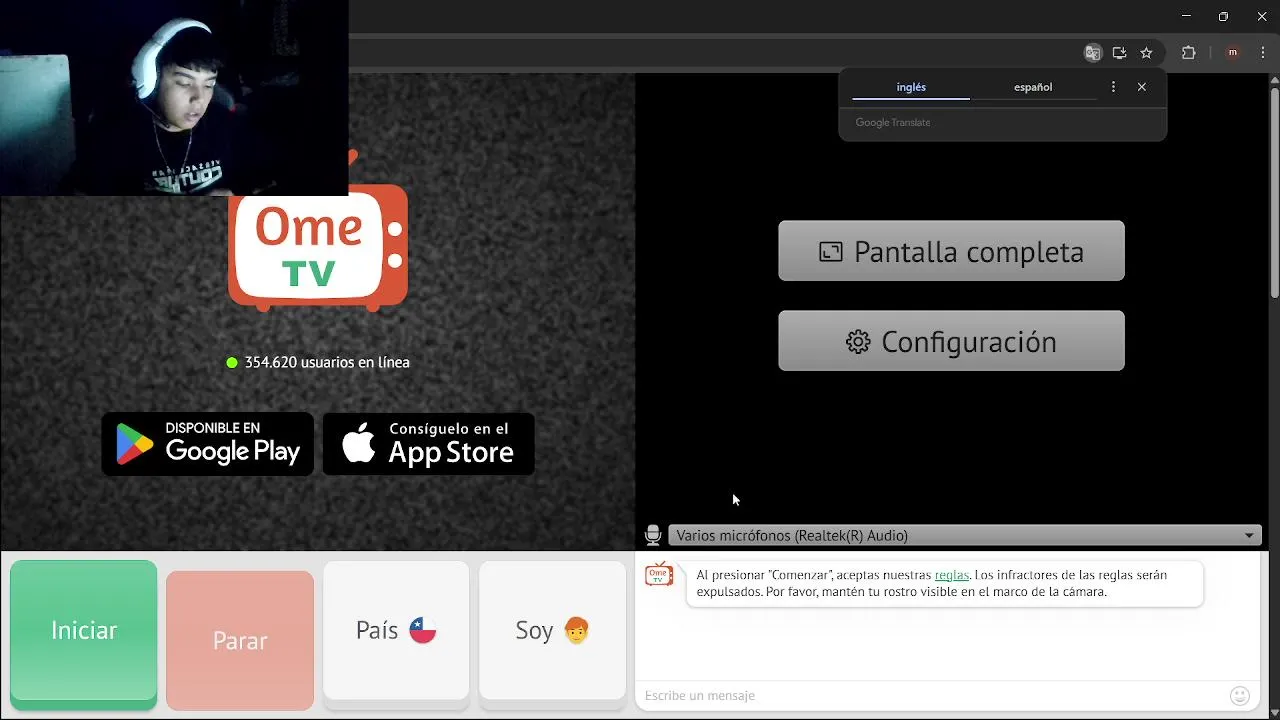
Task: Open the App Store download badge
Action: [x=428, y=443]
